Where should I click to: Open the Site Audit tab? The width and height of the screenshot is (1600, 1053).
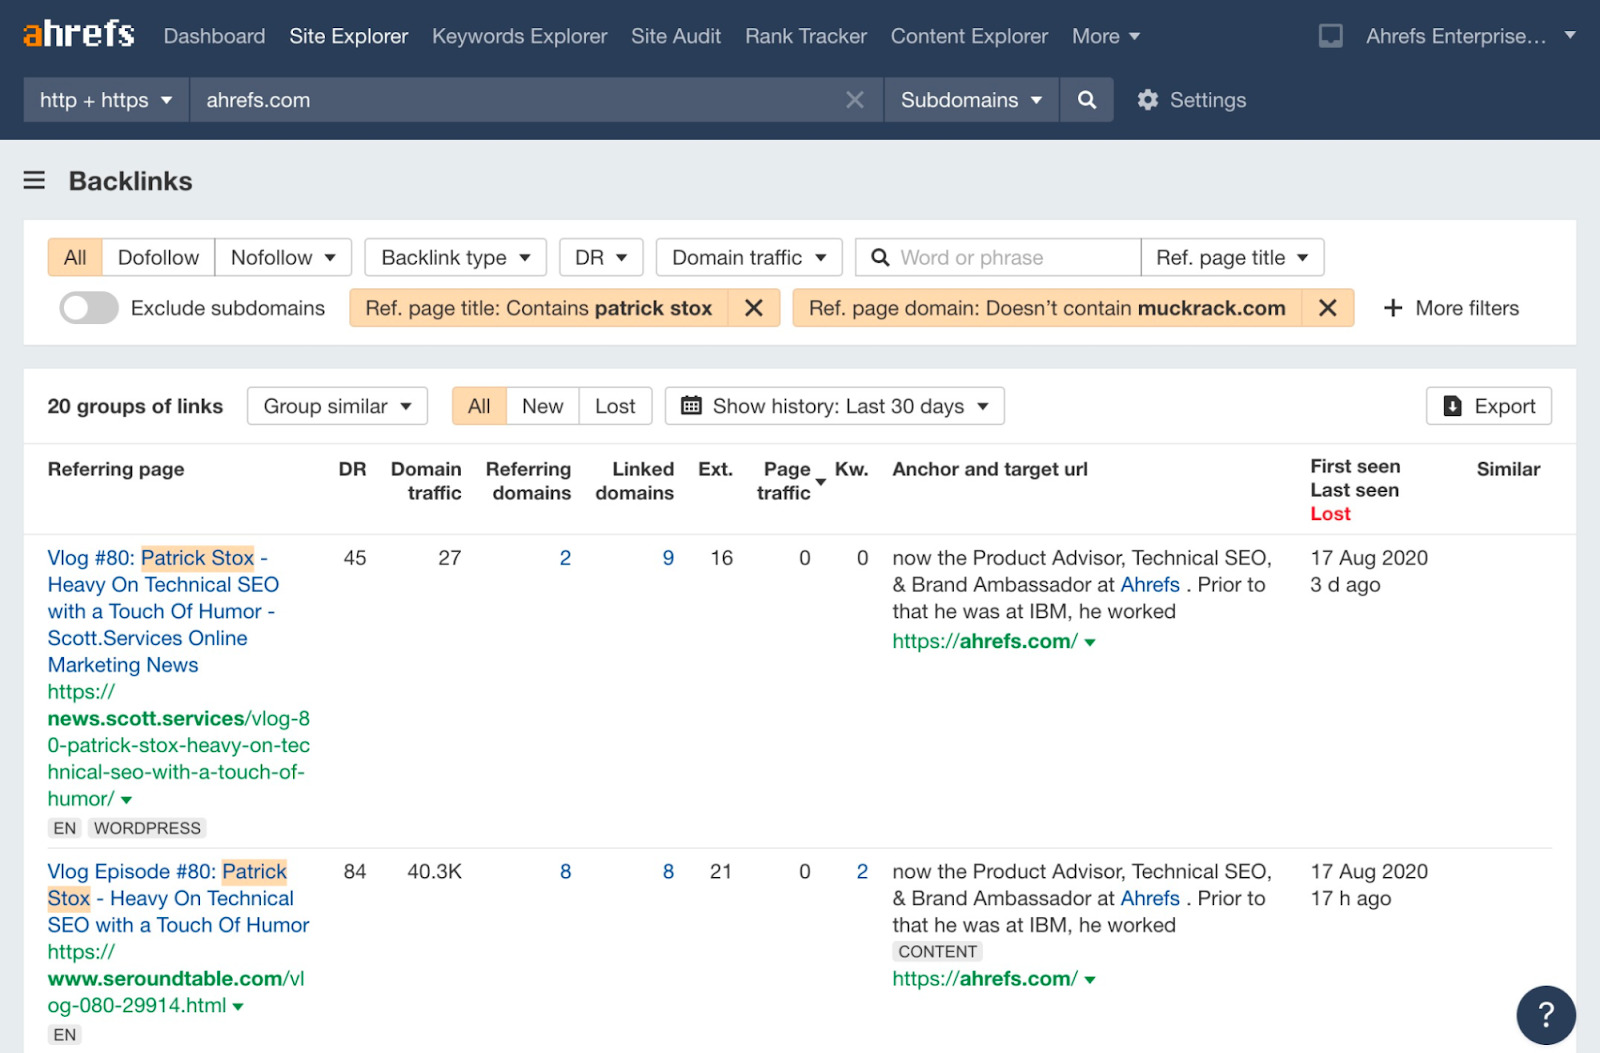point(675,36)
